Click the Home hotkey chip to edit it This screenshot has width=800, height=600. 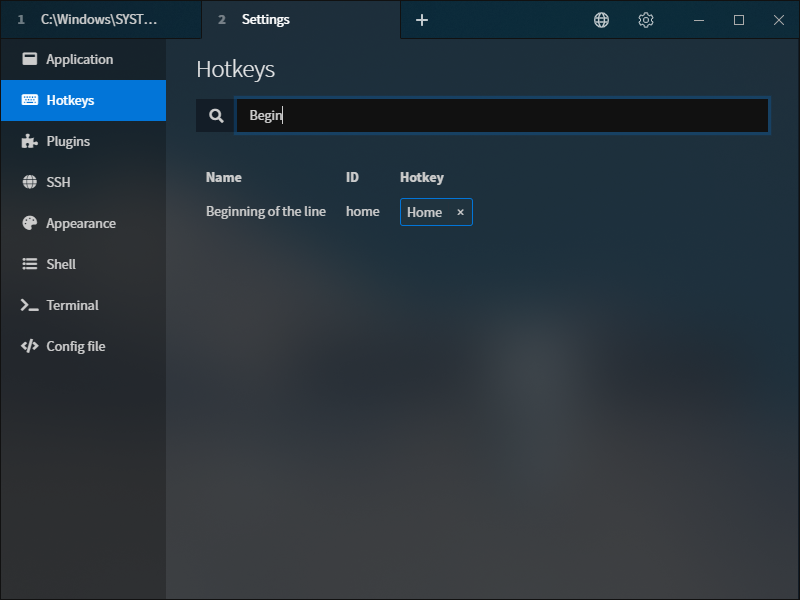425,212
